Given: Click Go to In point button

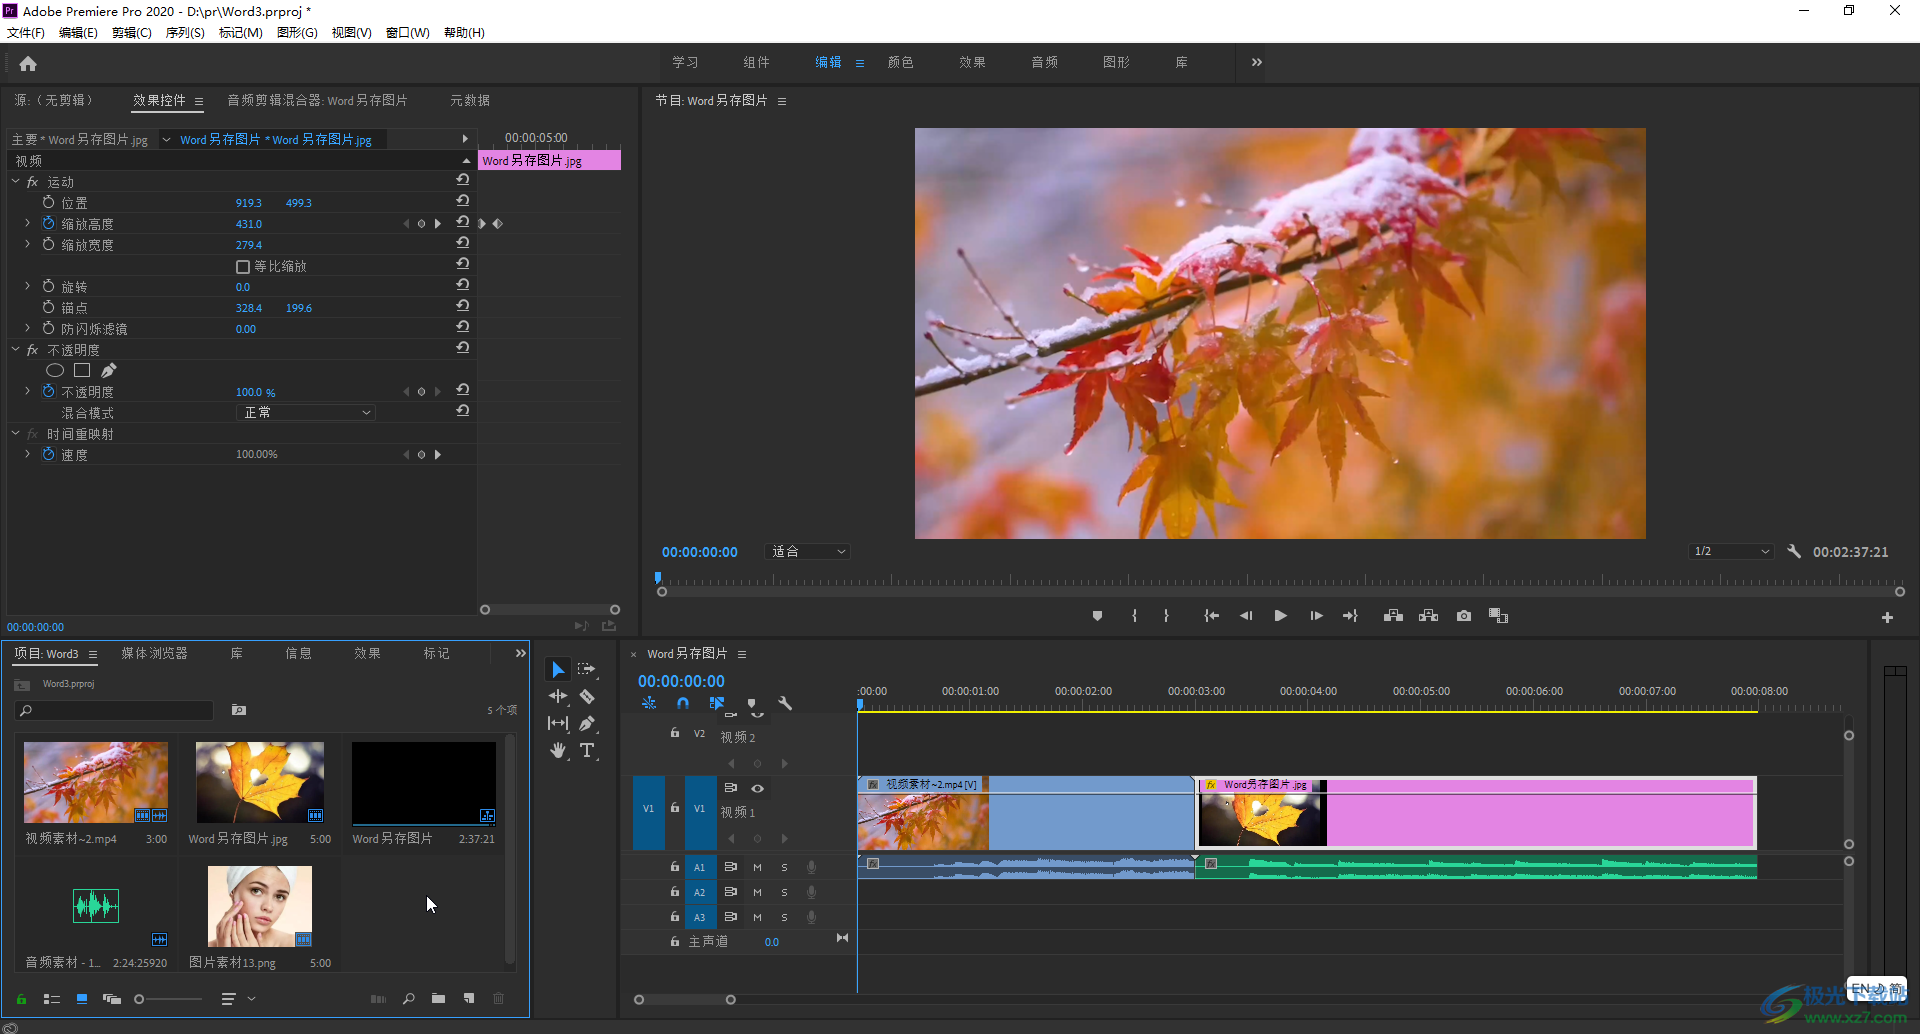Looking at the screenshot, I should [x=1211, y=616].
